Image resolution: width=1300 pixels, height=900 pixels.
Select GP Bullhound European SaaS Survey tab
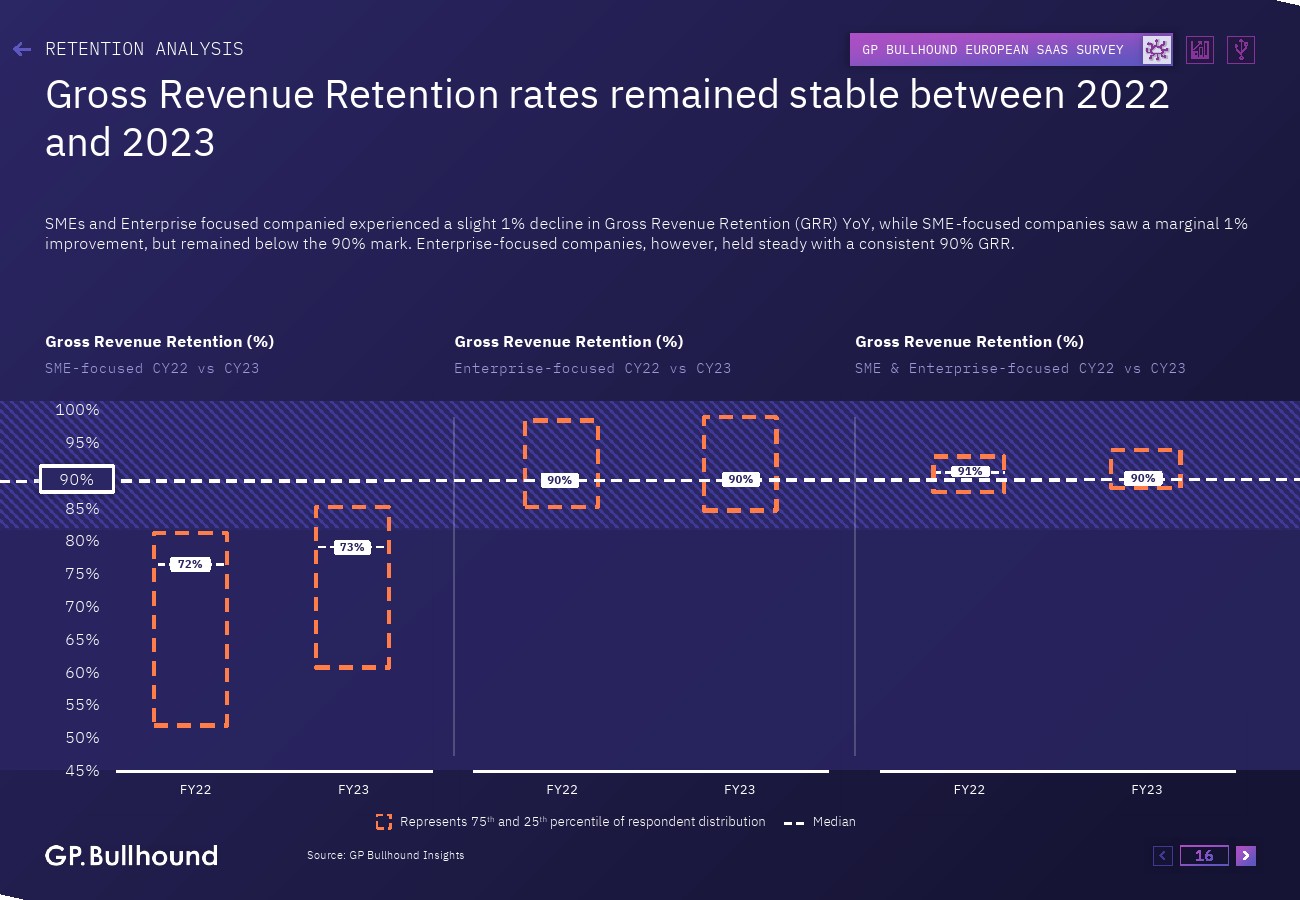[x=993, y=50]
